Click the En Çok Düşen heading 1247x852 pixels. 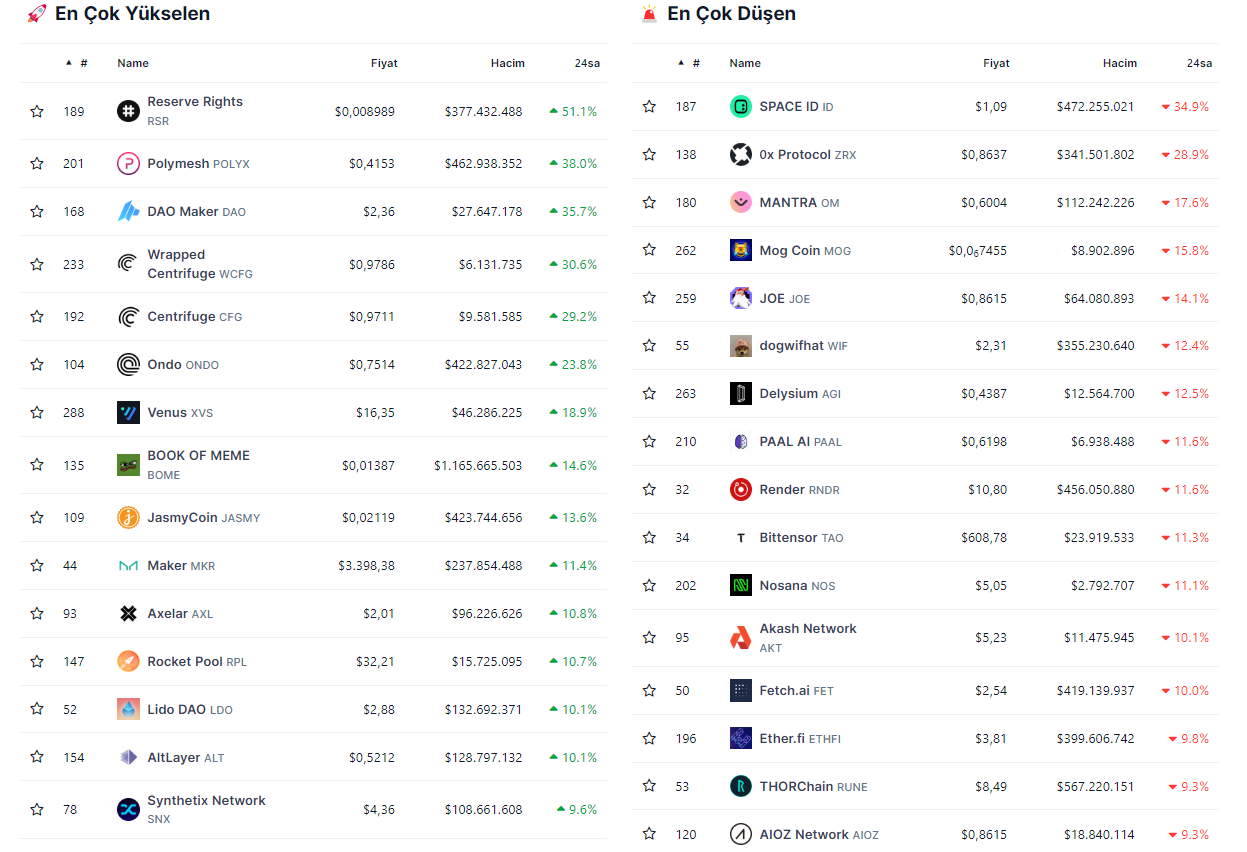731,14
